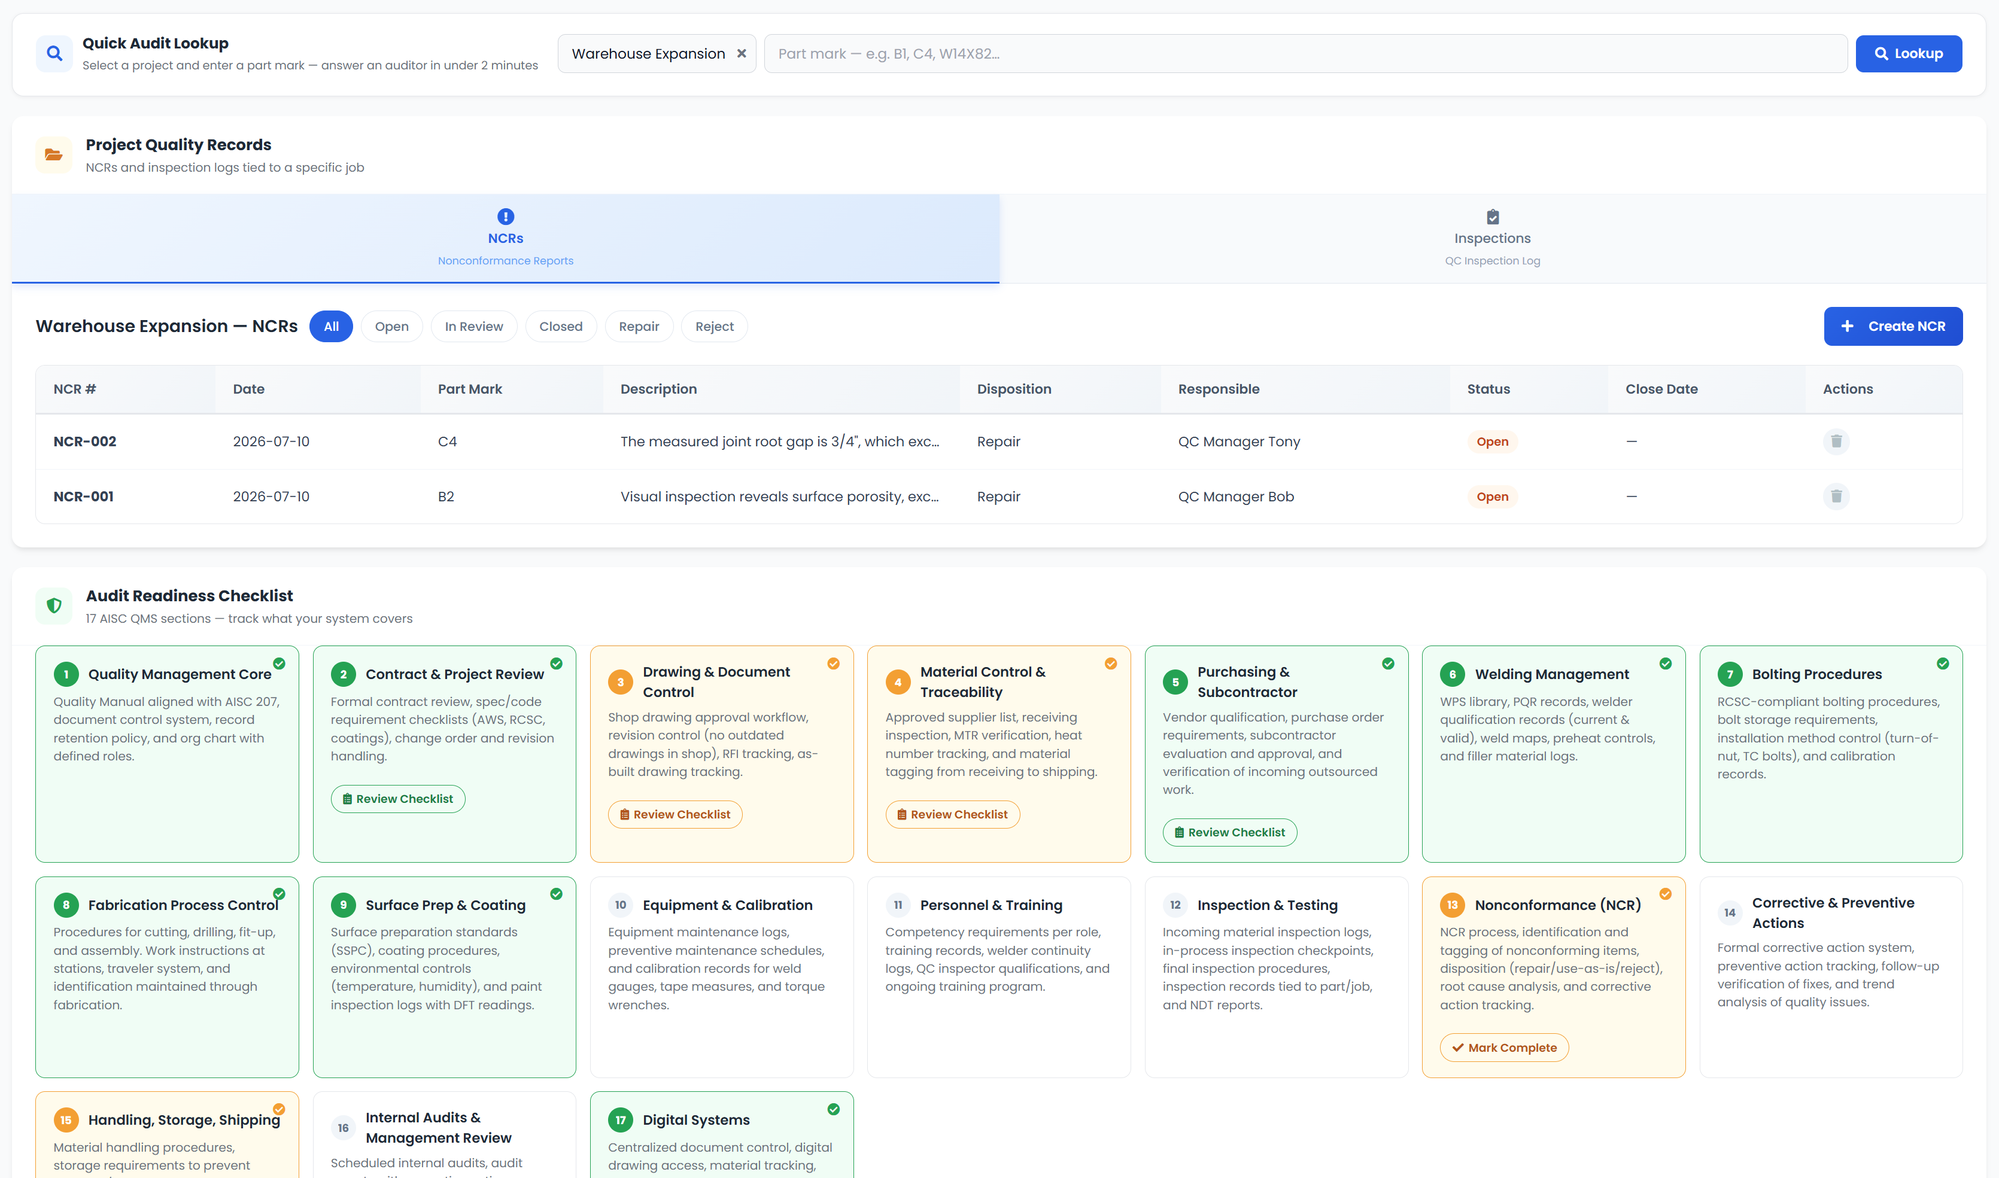This screenshot has width=1999, height=1178.
Task: Toggle Quality Management Core completion check
Action: pos(279,663)
